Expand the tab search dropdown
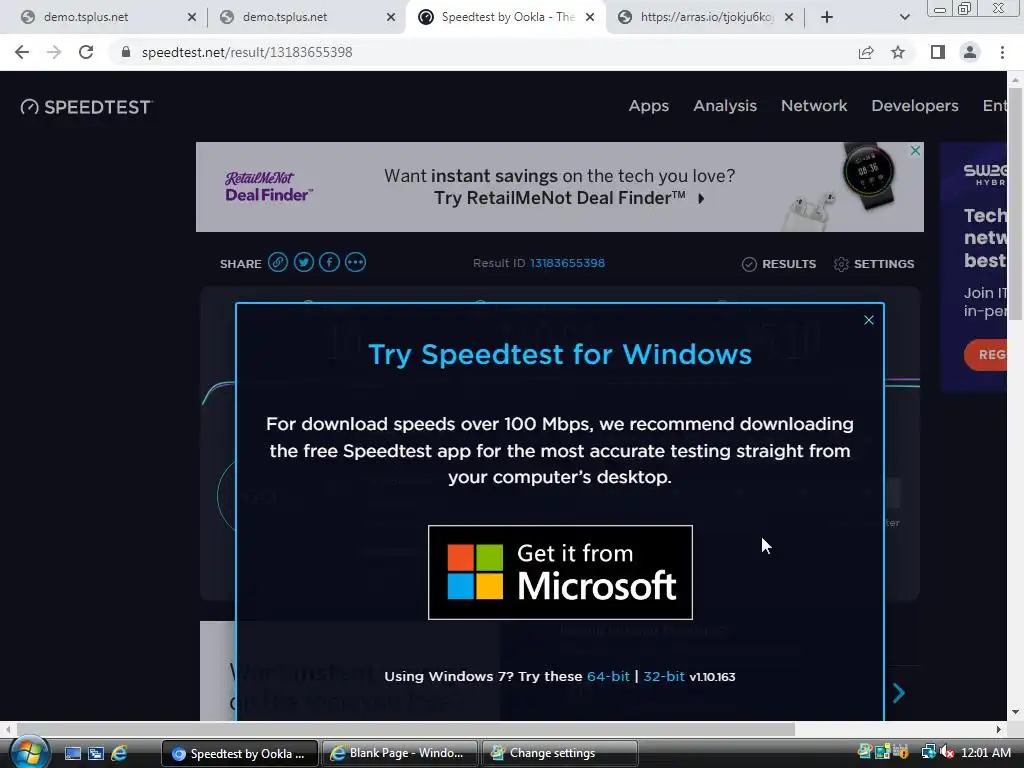 (904, 17)
